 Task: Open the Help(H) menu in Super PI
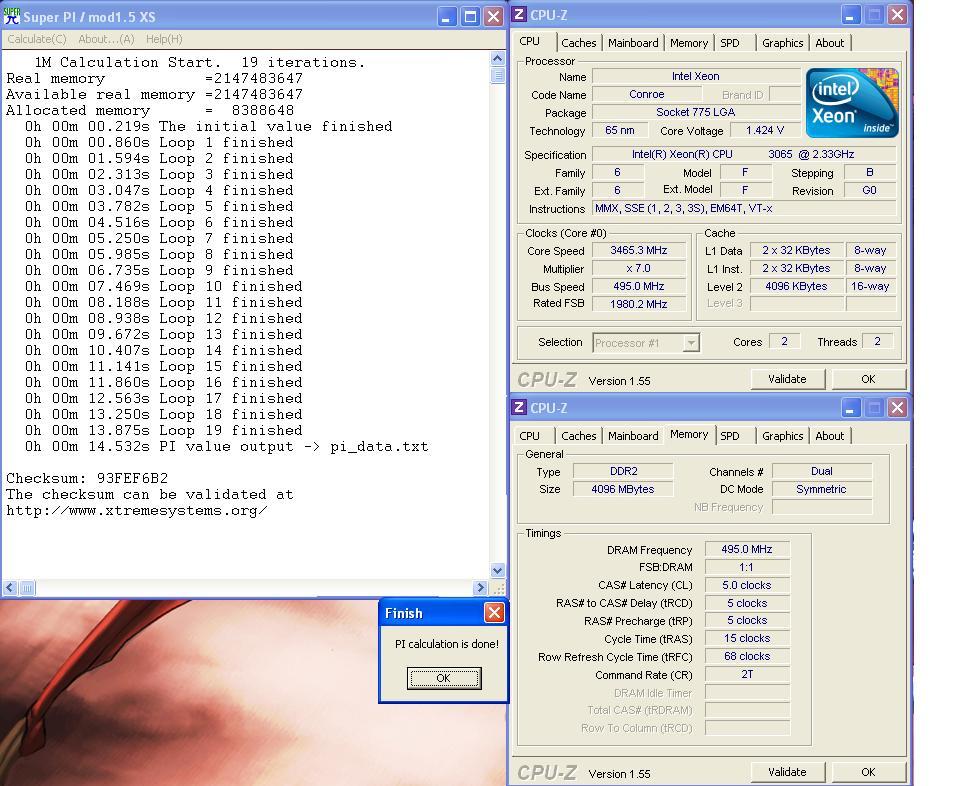(x=164, y=39)
